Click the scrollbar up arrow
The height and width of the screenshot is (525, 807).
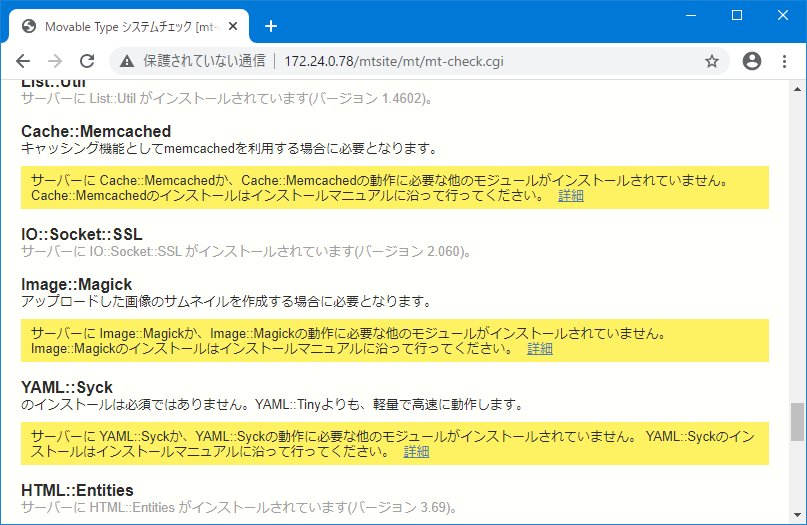click(797, 89)
